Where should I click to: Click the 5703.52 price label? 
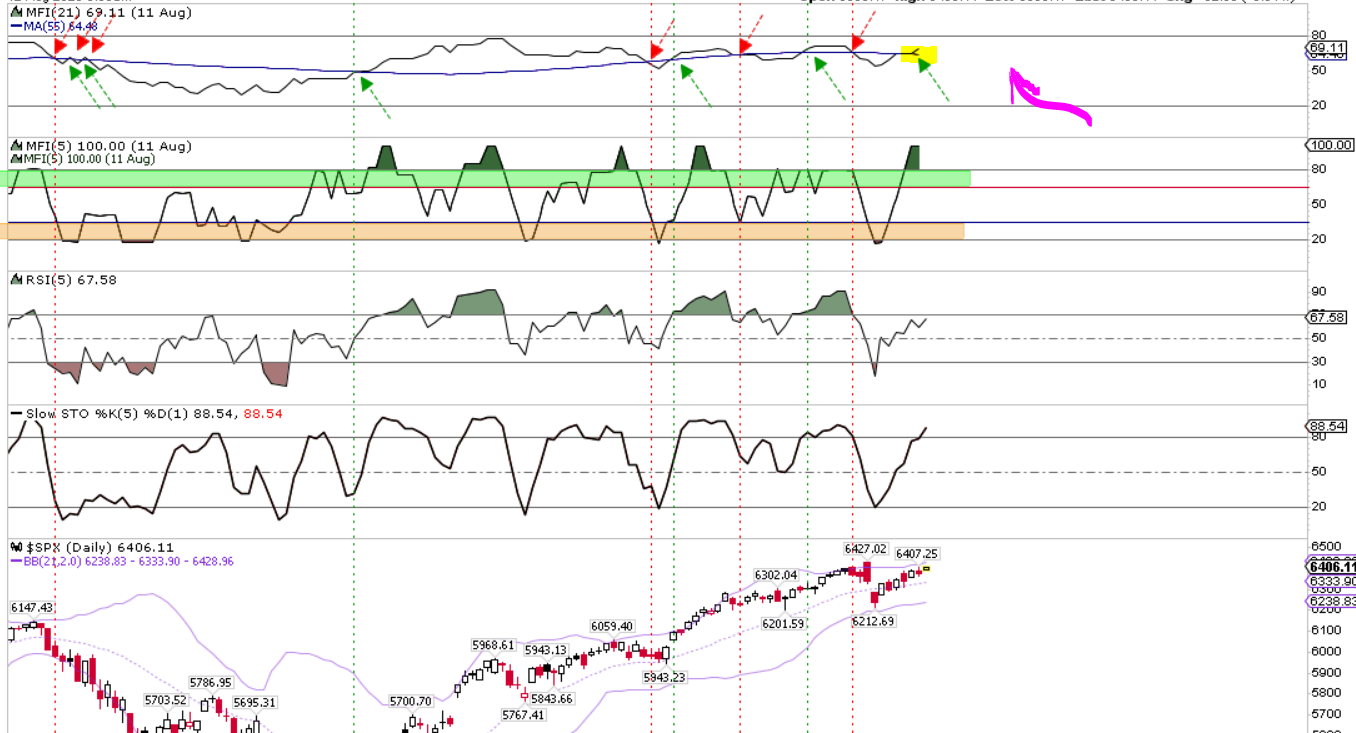pyautogui.click(x=166, y=700)
